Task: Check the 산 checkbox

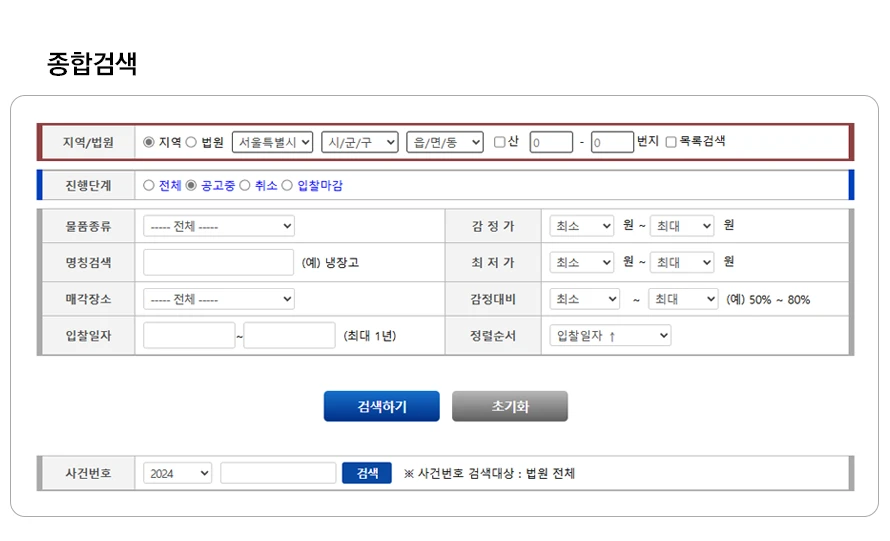Action: (x=500, y=142)
